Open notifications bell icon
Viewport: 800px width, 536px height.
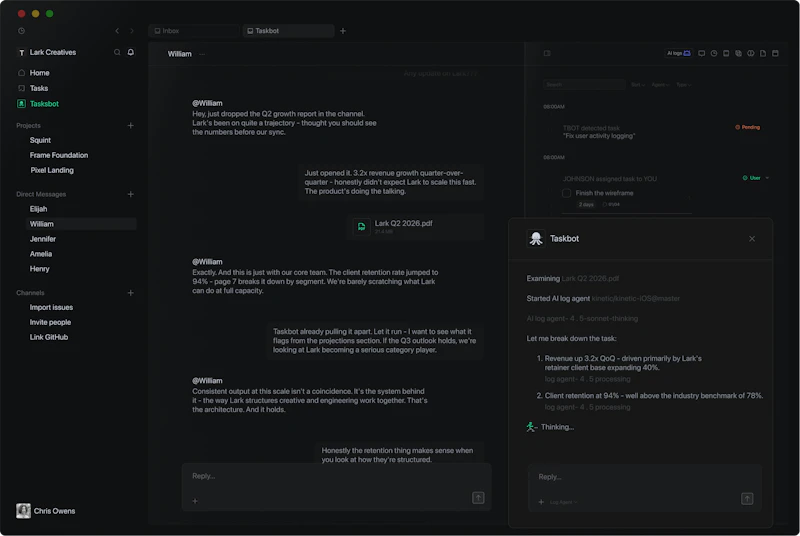(x=131, y=52)
